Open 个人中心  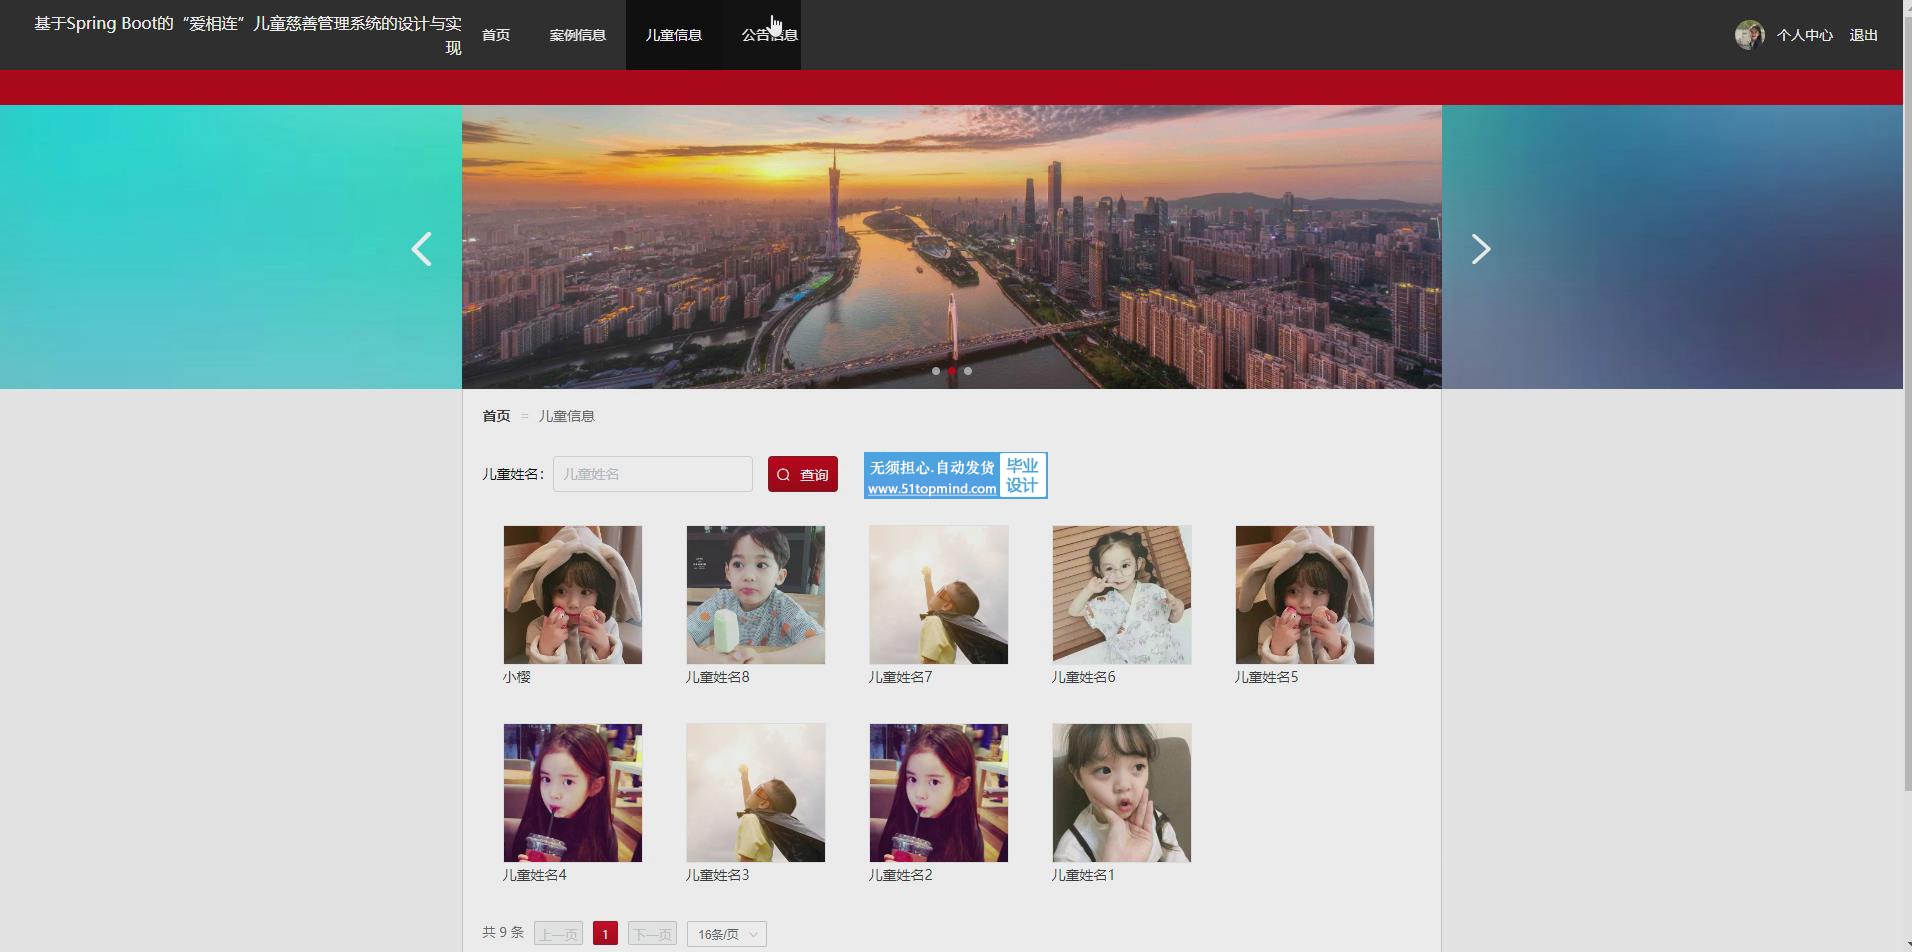click(x=1805, y=35)
